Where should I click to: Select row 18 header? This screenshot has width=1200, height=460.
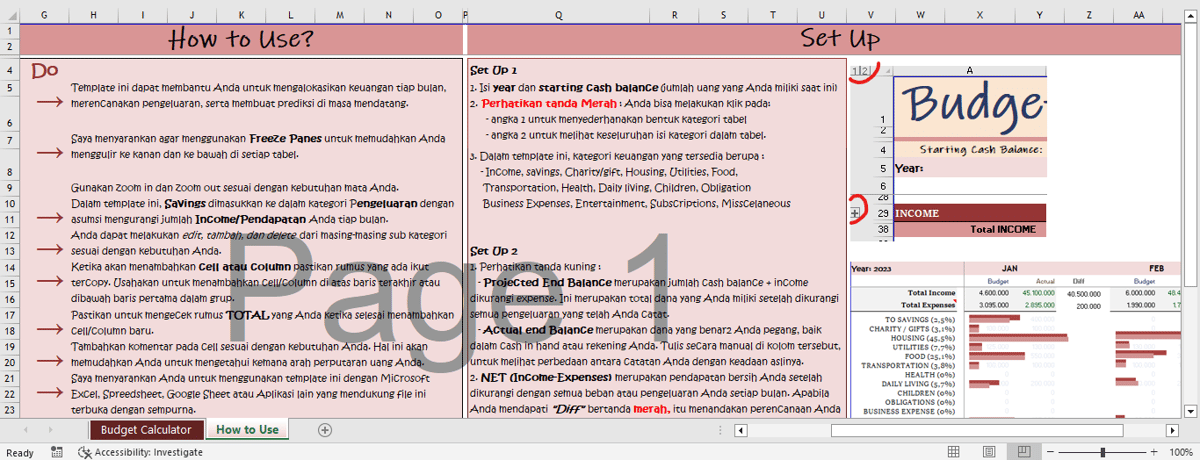click(x=9, y=331)
